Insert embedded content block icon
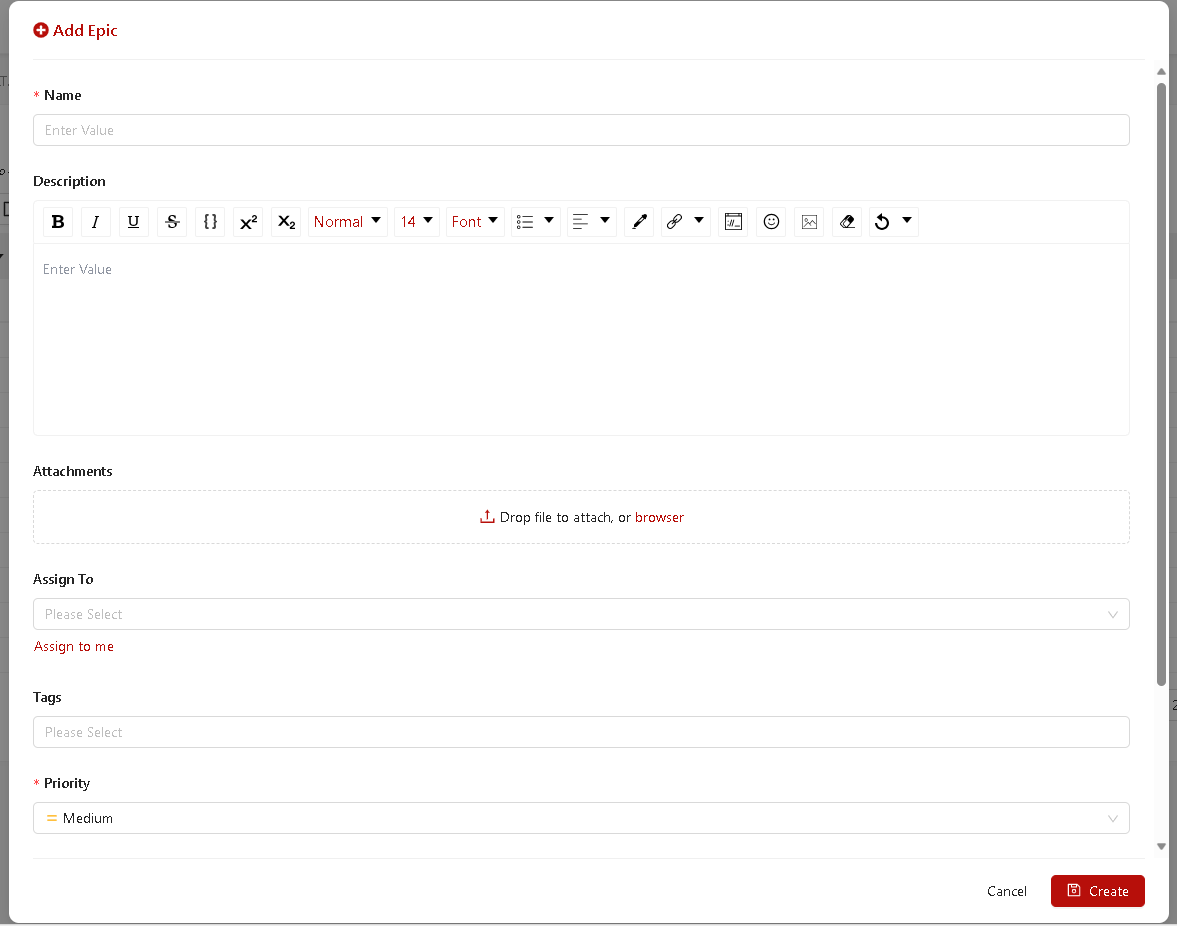1177x926 pixels. pos(733,221)
